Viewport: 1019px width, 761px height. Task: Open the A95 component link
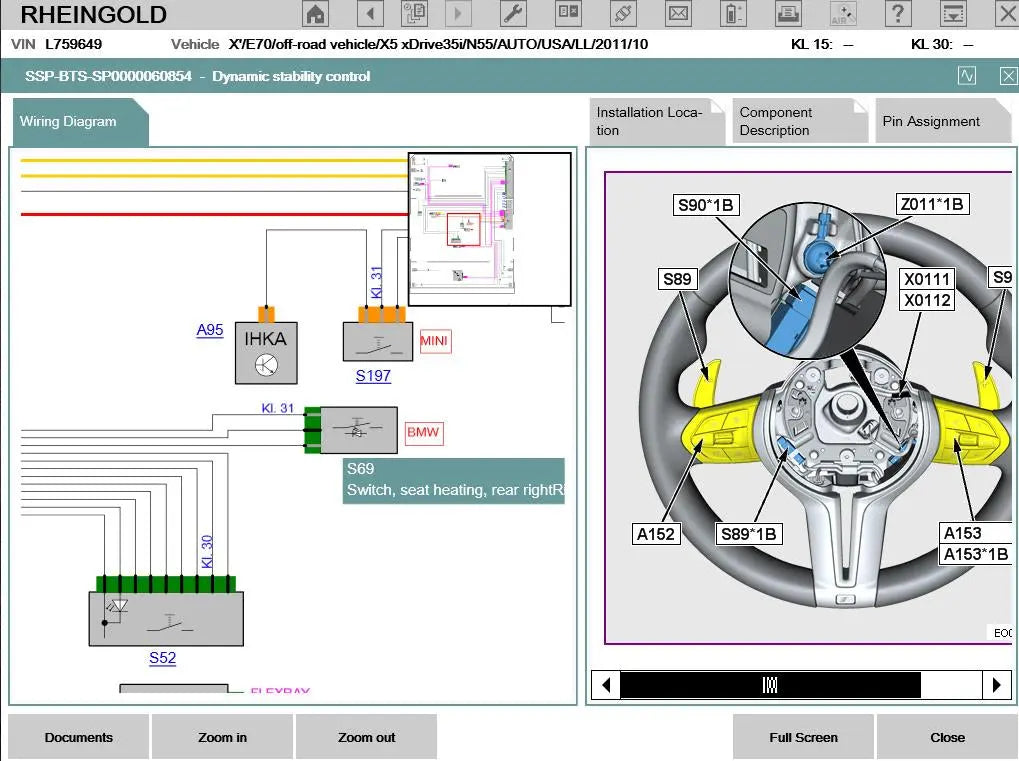pos(210,330)
